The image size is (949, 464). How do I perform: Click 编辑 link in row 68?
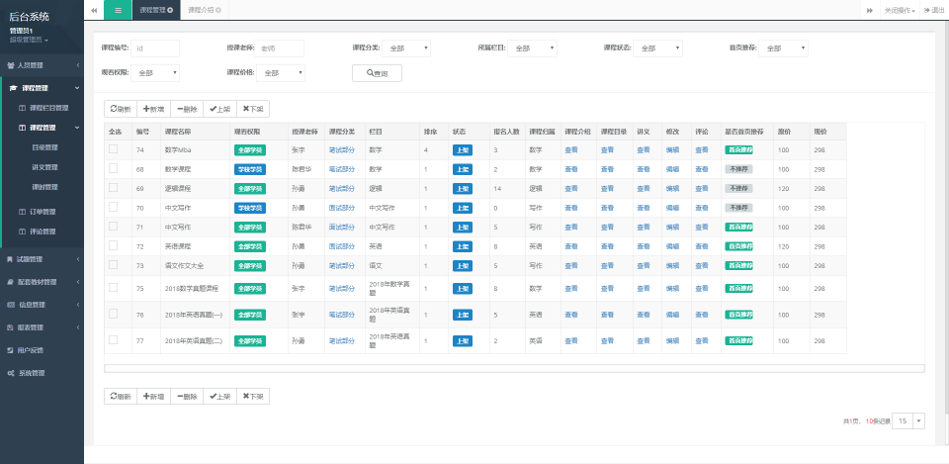672,169
